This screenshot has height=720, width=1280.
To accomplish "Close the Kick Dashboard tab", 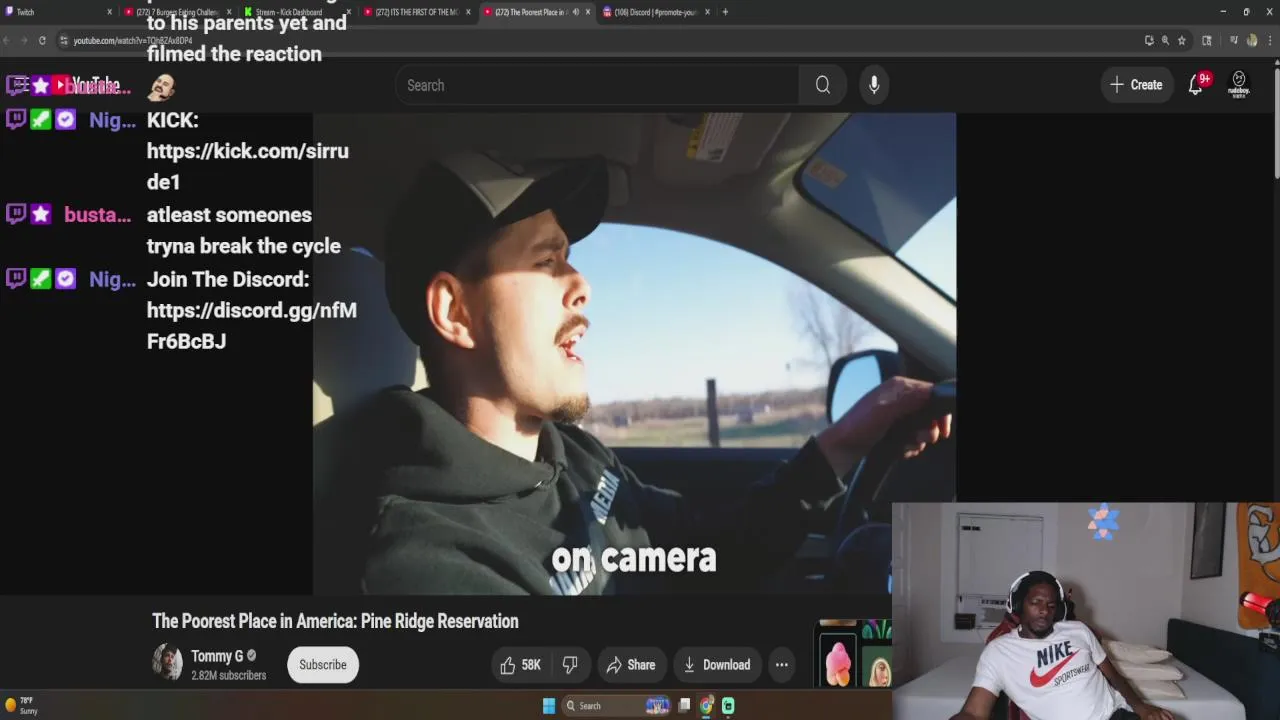I will [349, 12].
